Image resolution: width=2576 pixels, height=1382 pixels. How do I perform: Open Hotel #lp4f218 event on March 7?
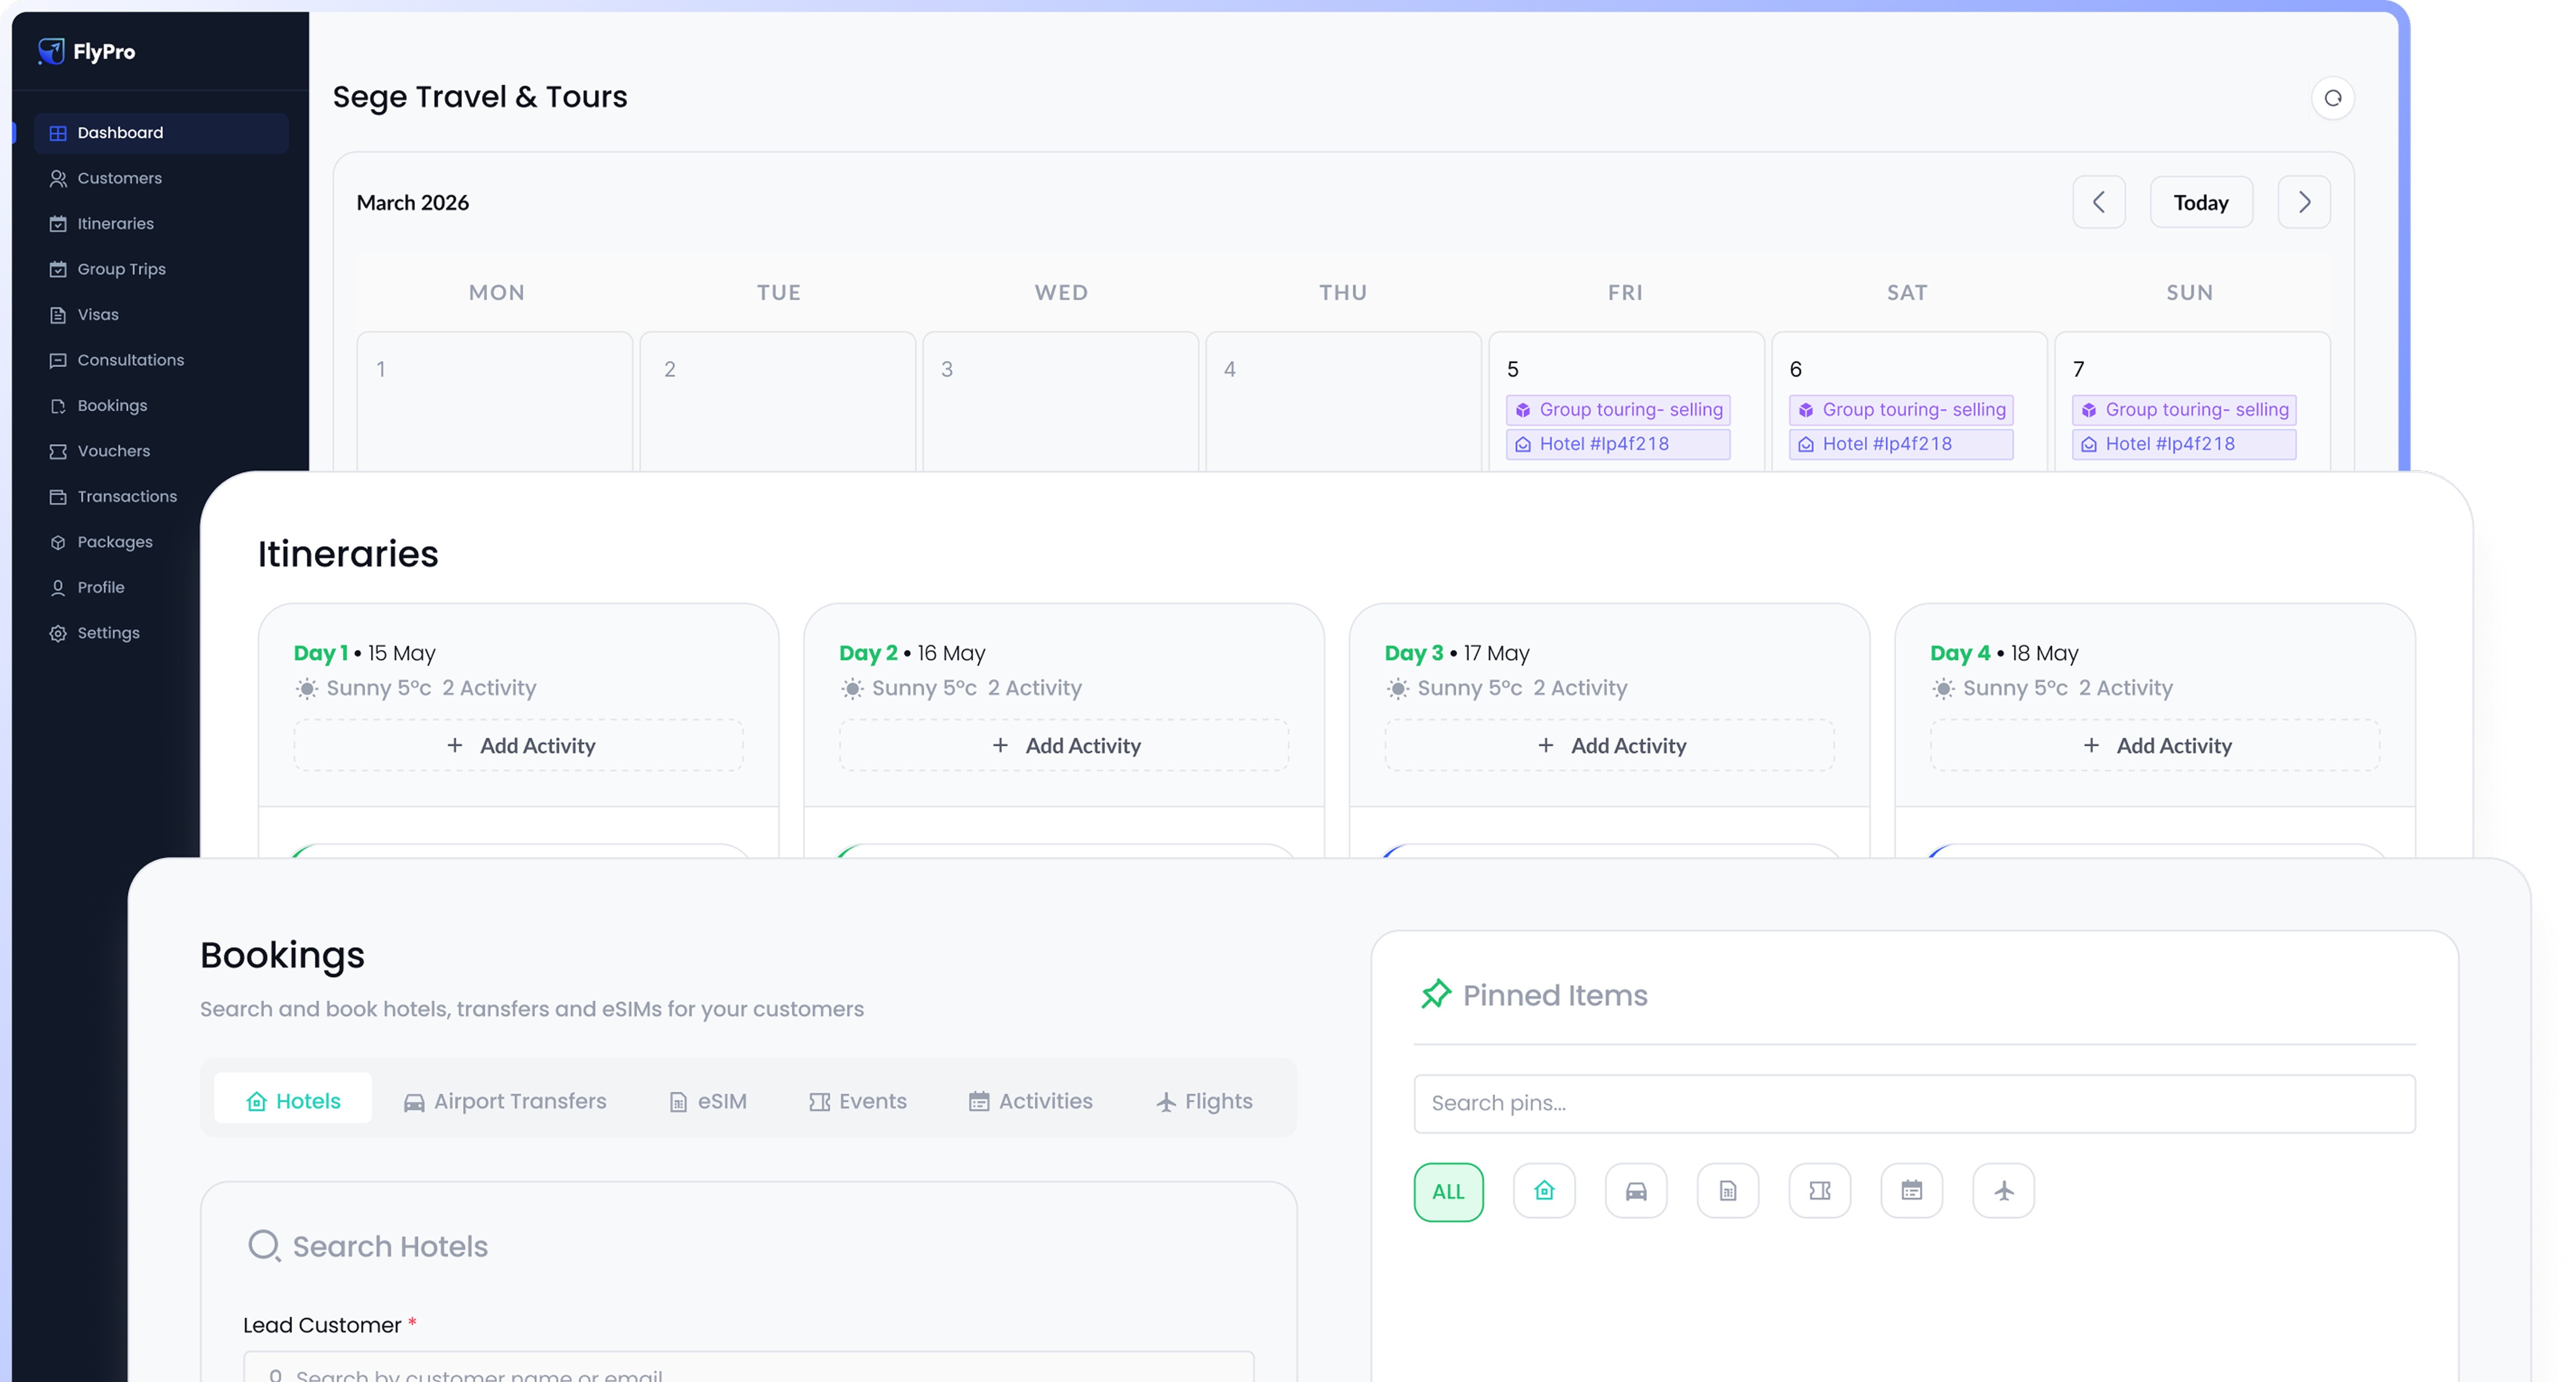(2184, 444)
